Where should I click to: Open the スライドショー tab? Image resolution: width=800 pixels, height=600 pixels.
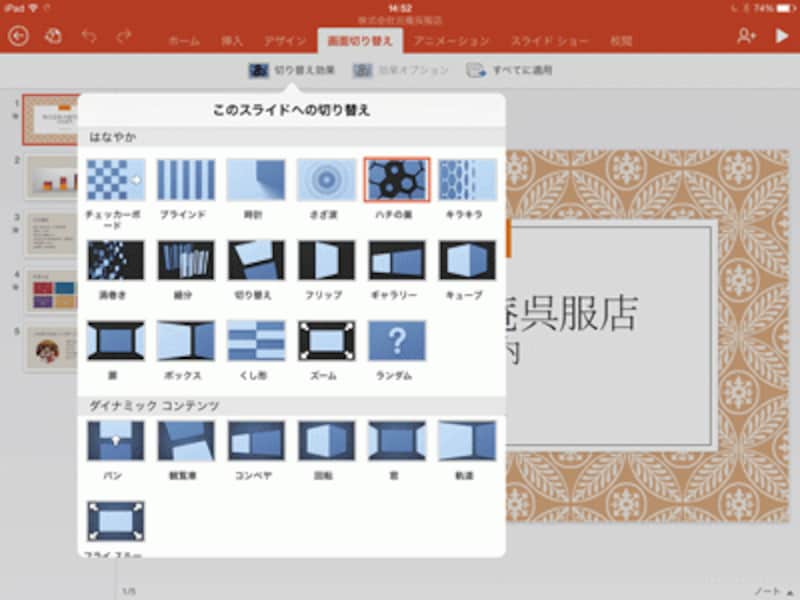click(550, 41)
